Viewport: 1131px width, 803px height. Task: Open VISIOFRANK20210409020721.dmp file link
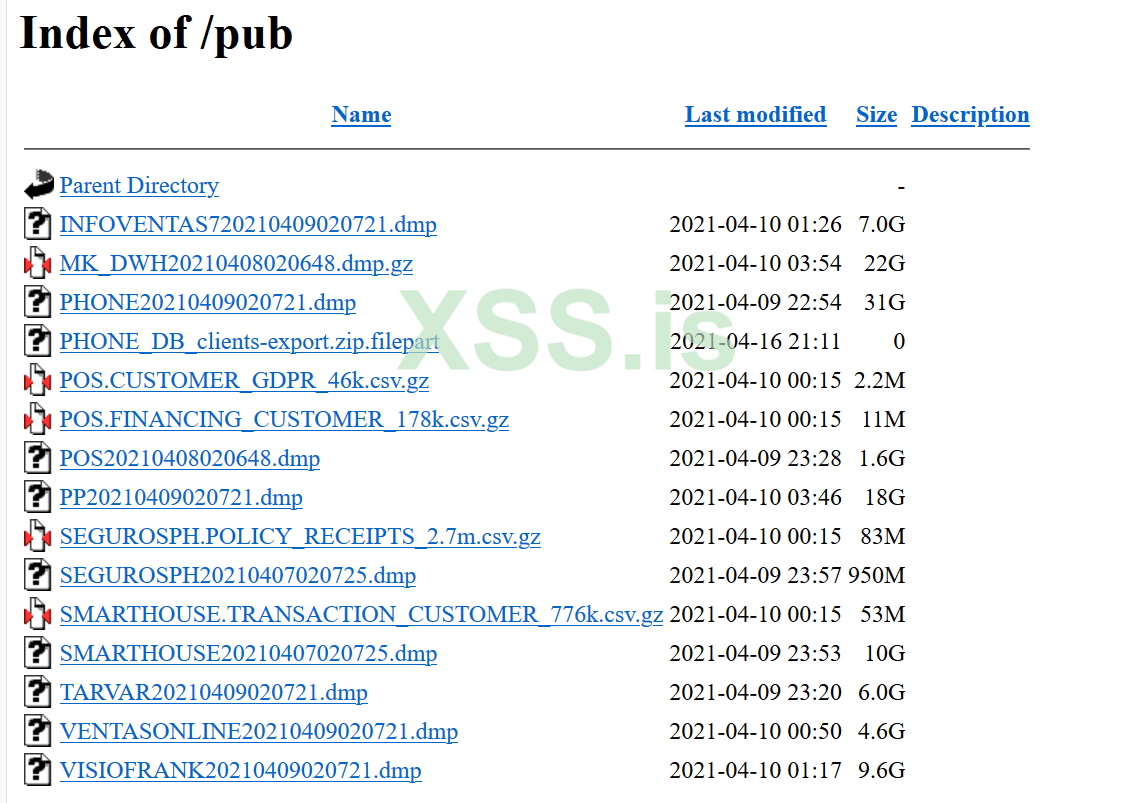click(x=240, y=770)
